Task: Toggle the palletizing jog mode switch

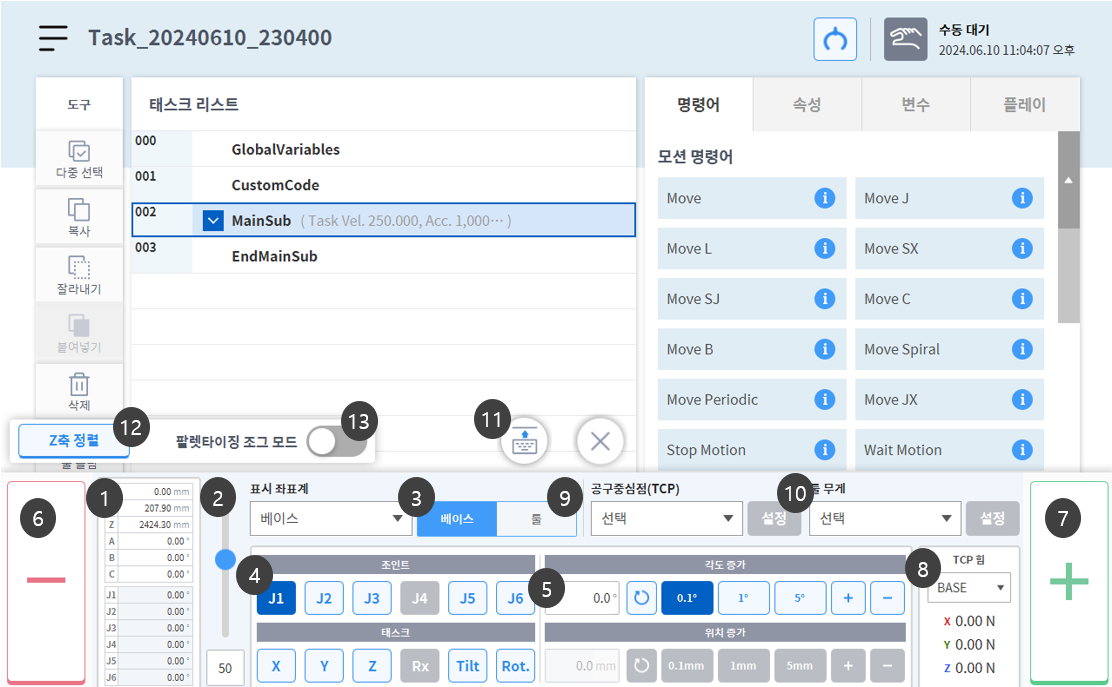Action: coord(336,441)
